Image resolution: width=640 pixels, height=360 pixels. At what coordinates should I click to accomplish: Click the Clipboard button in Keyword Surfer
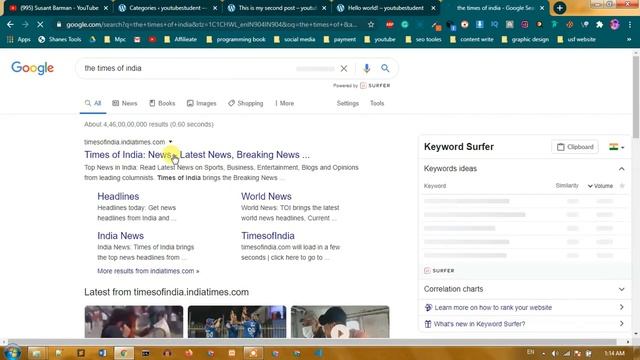(x=575, y=147)
